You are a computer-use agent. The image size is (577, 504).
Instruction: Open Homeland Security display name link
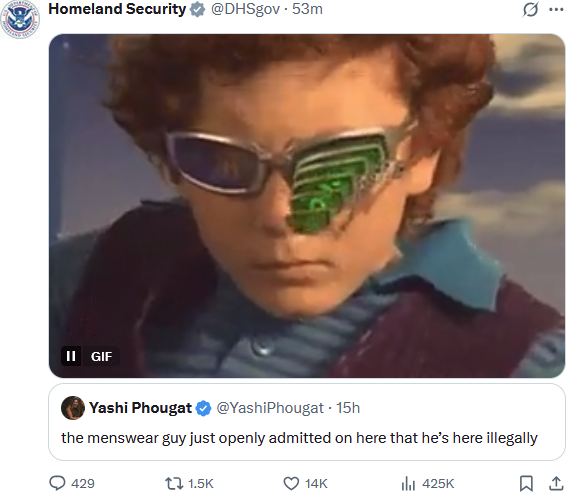tap(117, 9)
